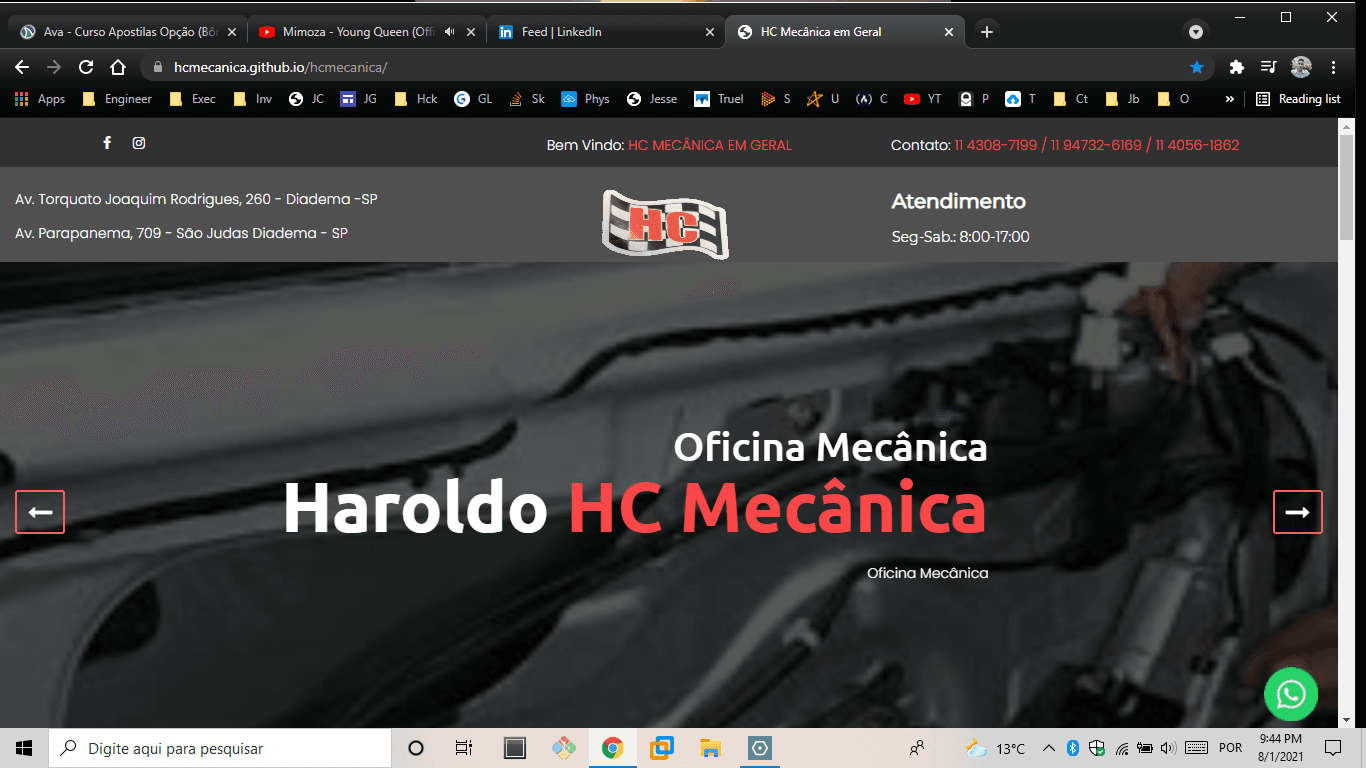Viewport: 1366px width, 768px height.
Task: Reload the page with refresh button
Action: point(86,67)
